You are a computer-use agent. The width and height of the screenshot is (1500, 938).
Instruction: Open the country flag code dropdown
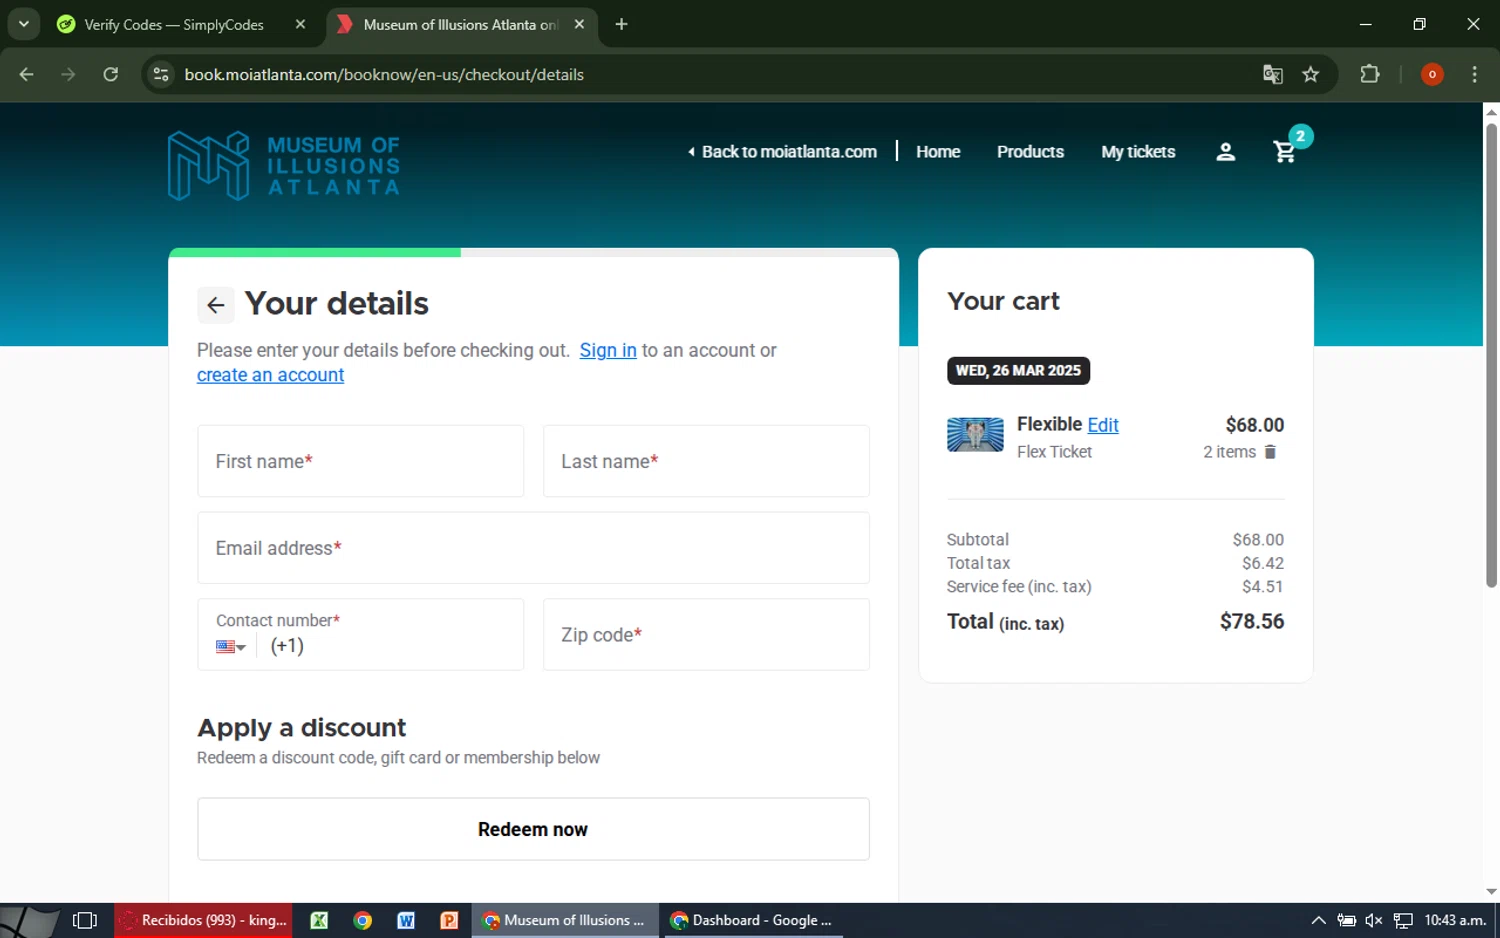pos(231,647)
